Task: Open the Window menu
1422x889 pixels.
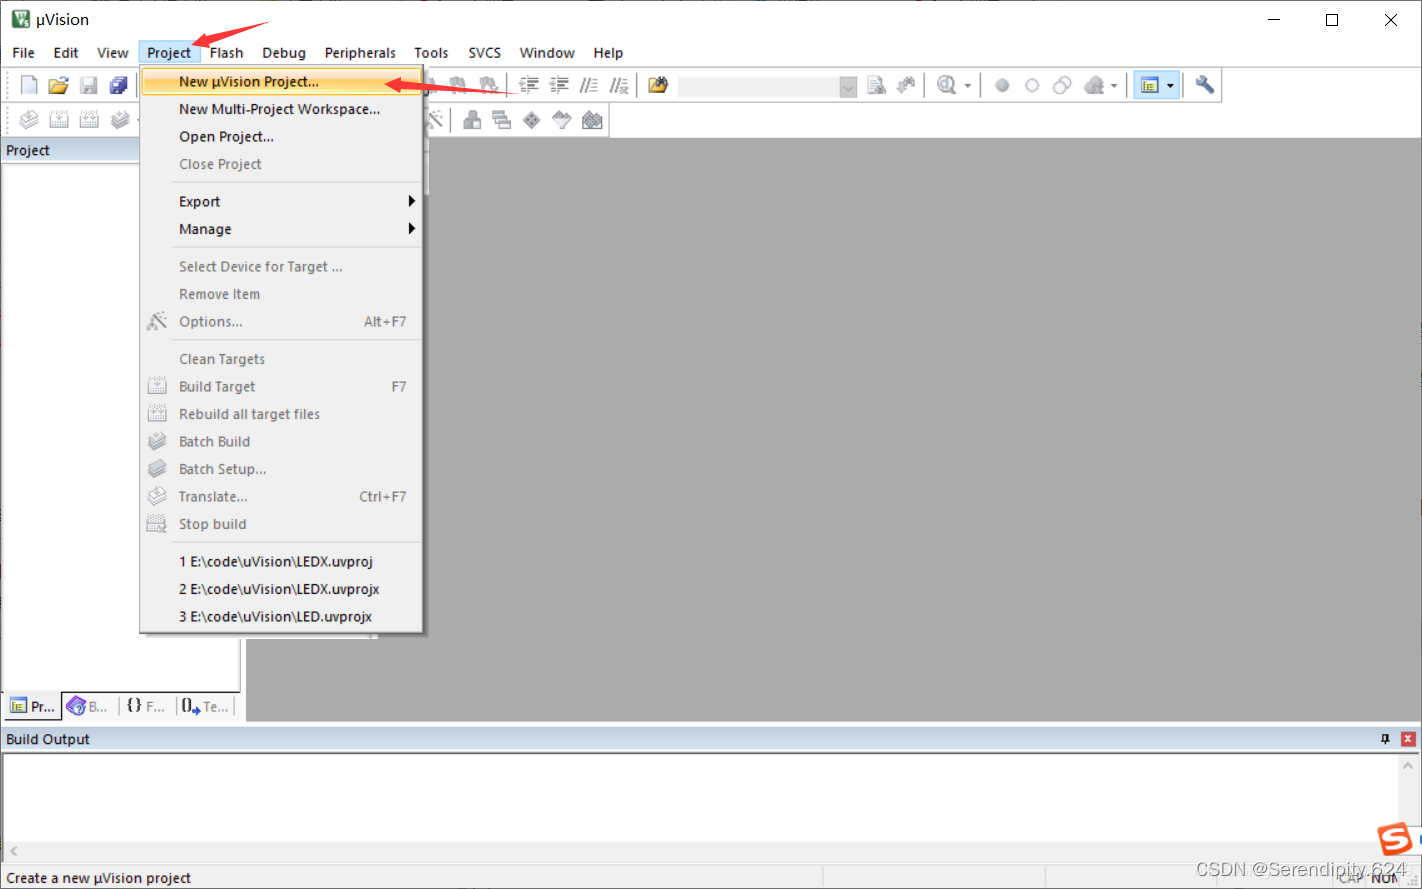Action: 547,53
